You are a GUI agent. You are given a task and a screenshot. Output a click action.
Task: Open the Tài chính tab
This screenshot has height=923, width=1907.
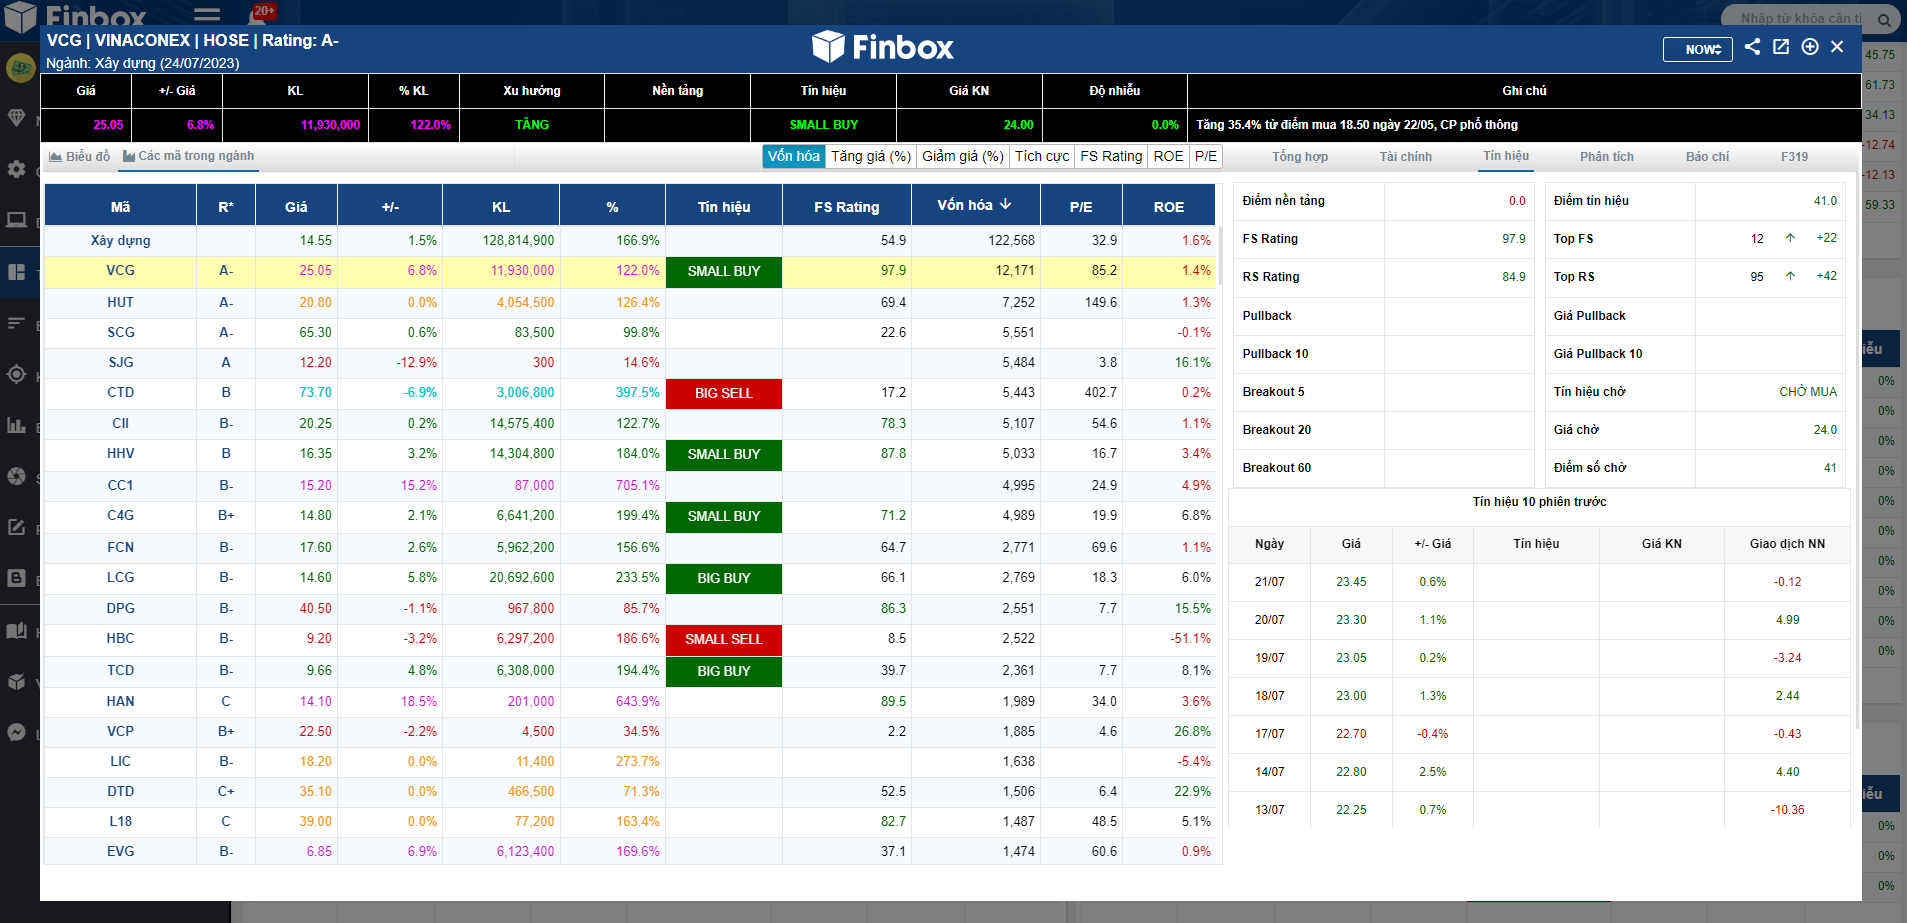click(x=1406, y=157)
